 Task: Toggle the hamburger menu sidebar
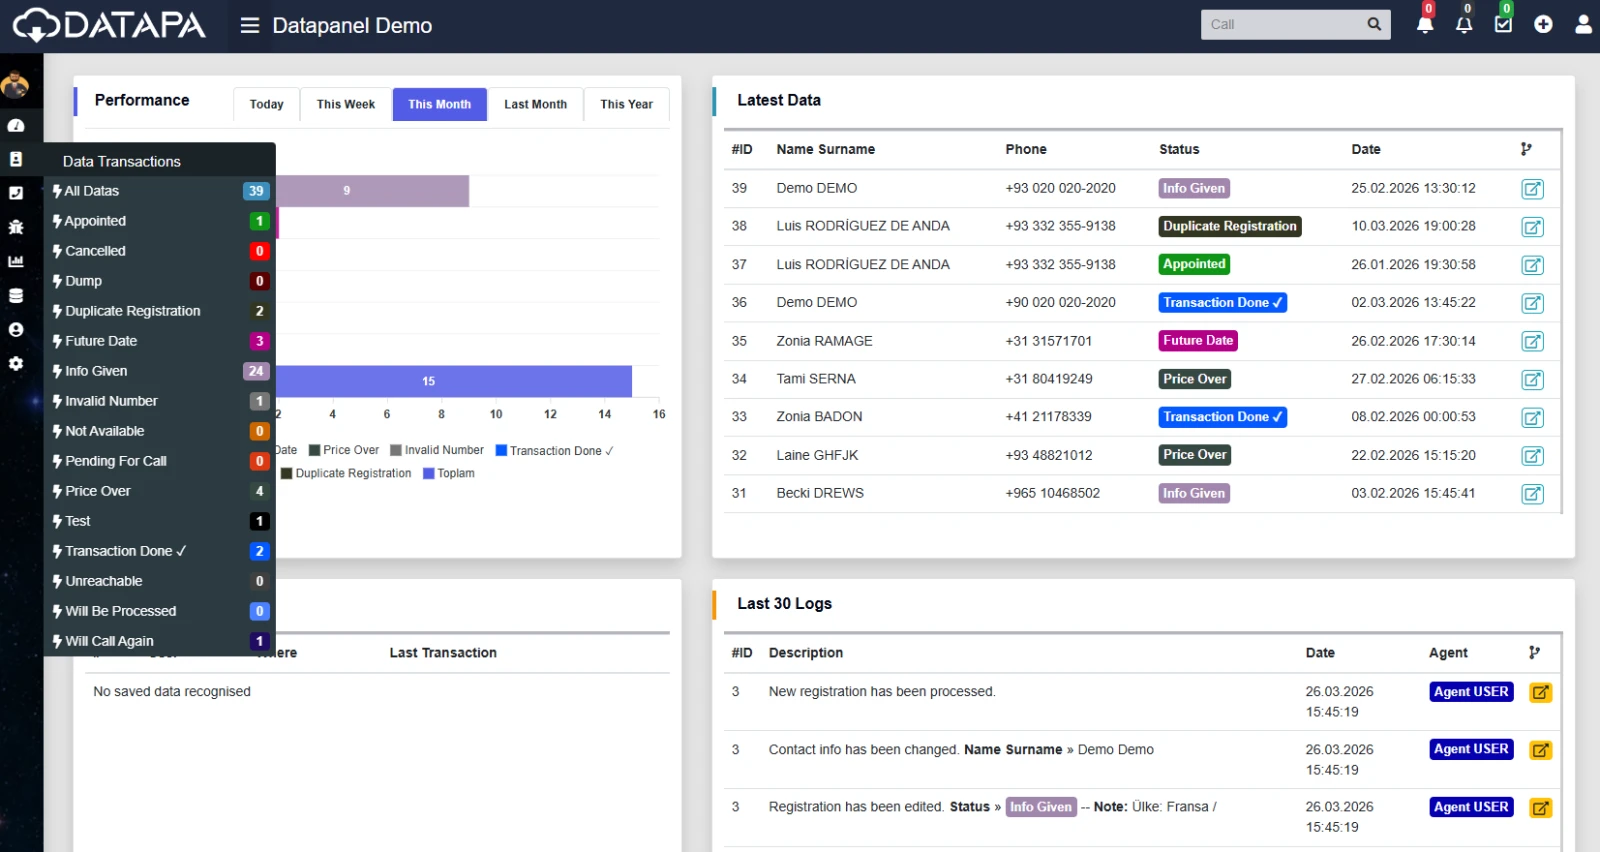coord(250,25)
